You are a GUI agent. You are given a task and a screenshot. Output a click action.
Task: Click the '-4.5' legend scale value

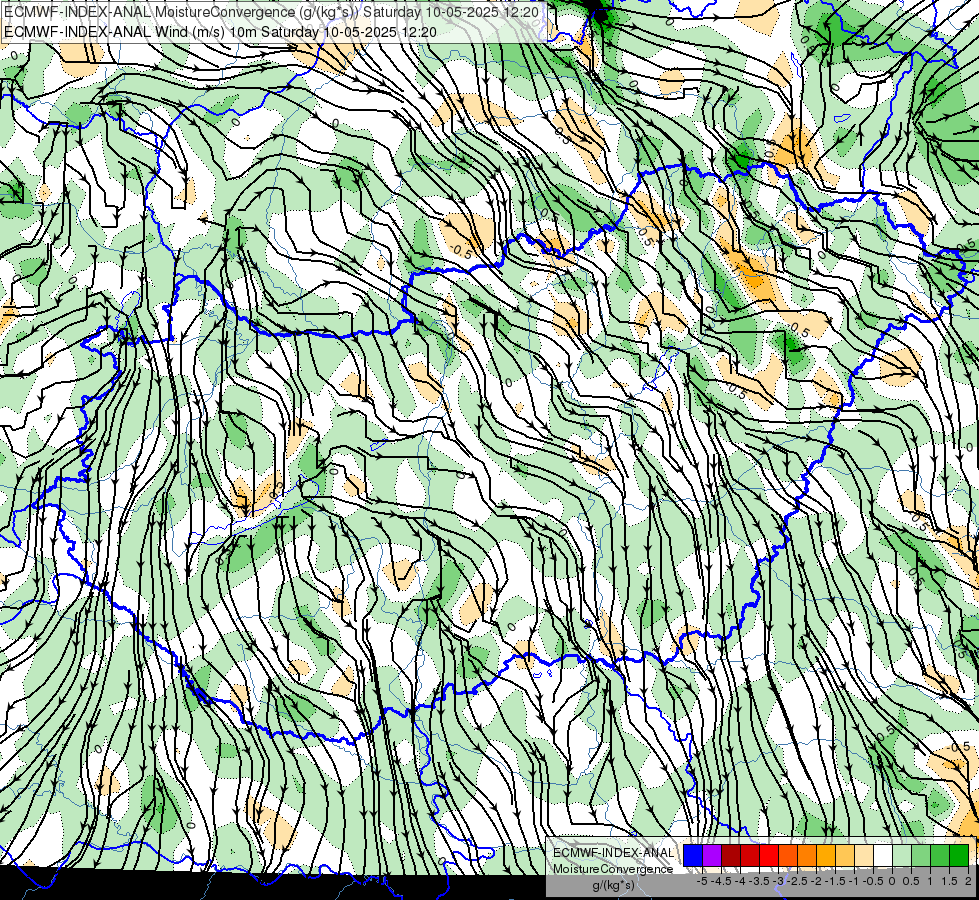[x=721, y=881]
